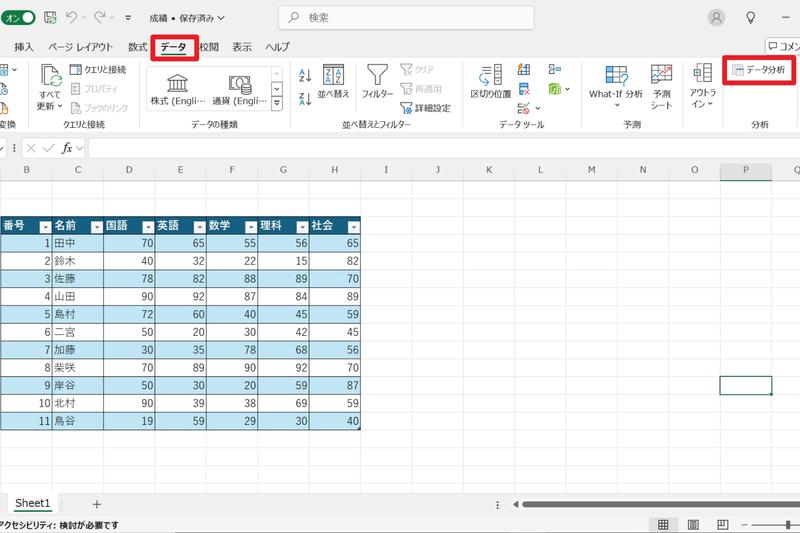Add a new sheet with the plus icon
This screenshot has height=533, width=800.
97,504
